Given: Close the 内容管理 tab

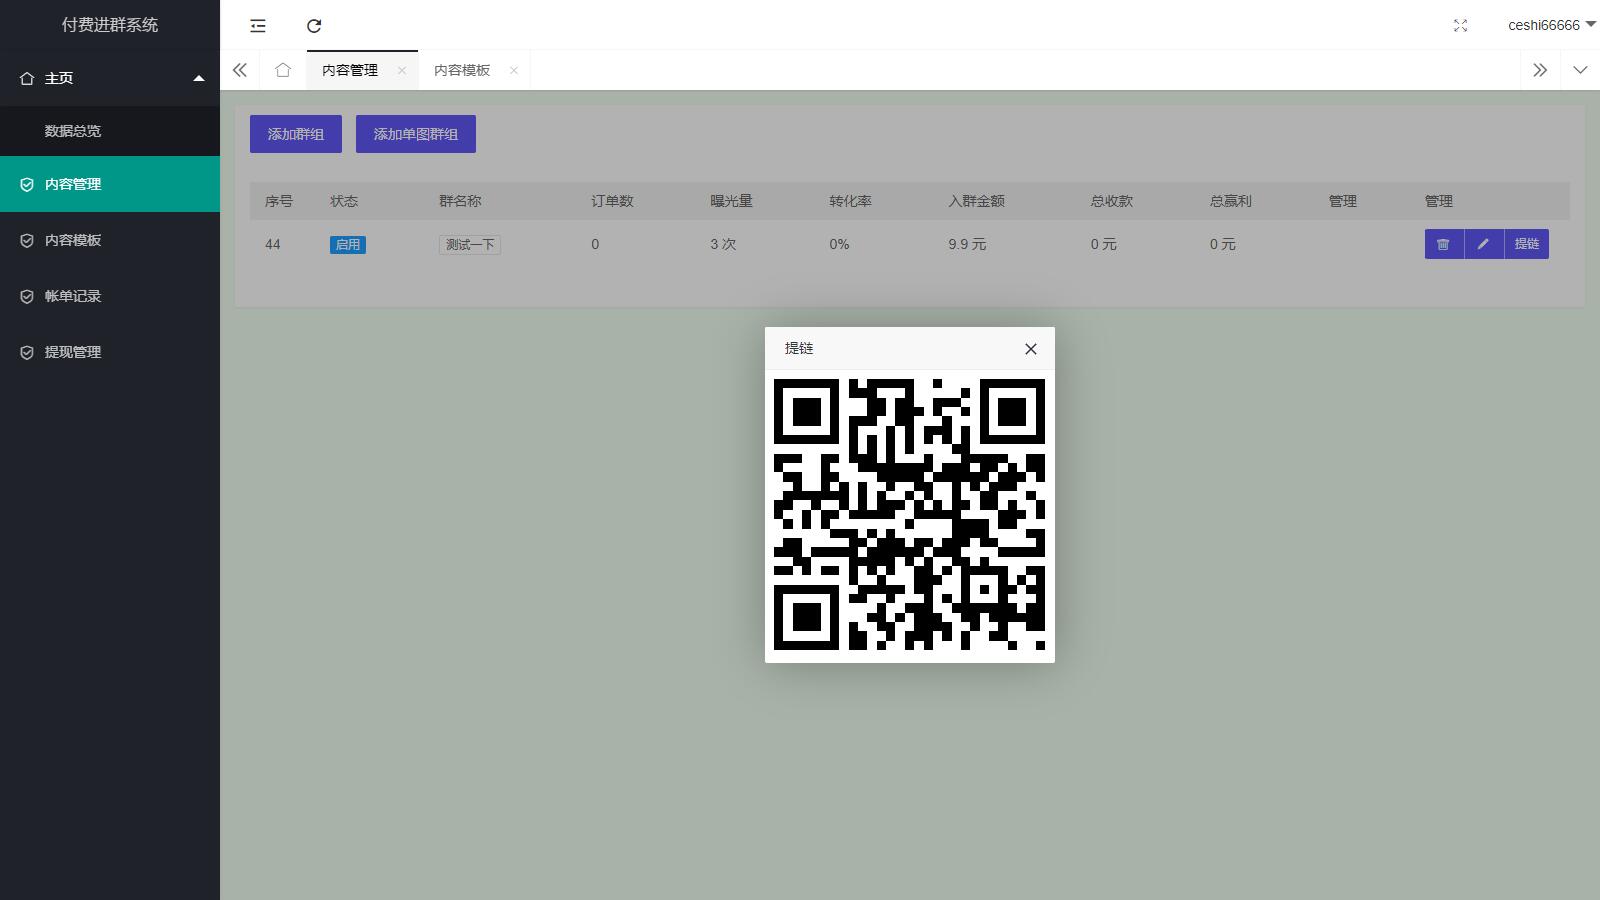Looking at the screenshot, I should (402, 70).
